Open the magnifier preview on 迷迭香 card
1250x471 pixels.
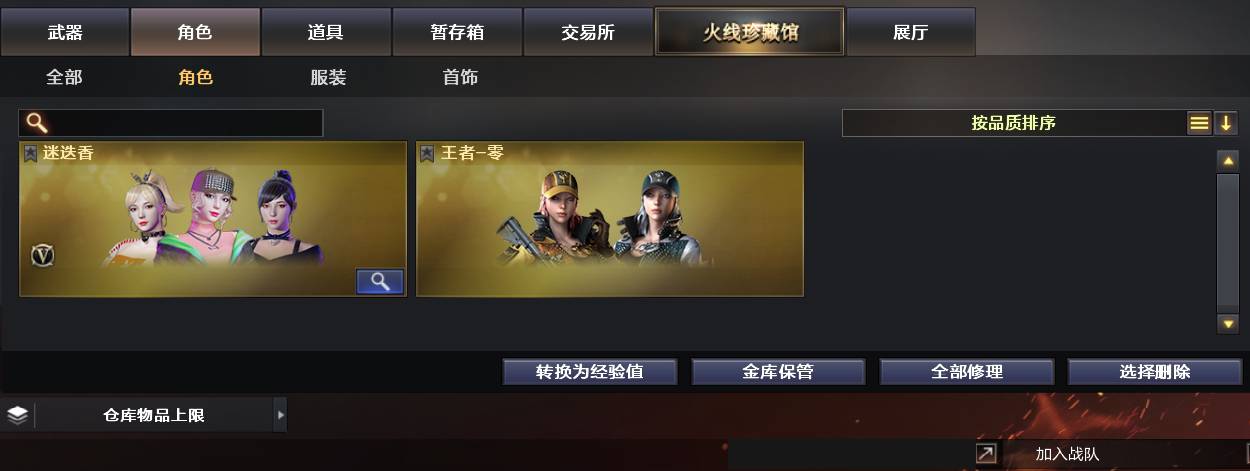(380, 282)
